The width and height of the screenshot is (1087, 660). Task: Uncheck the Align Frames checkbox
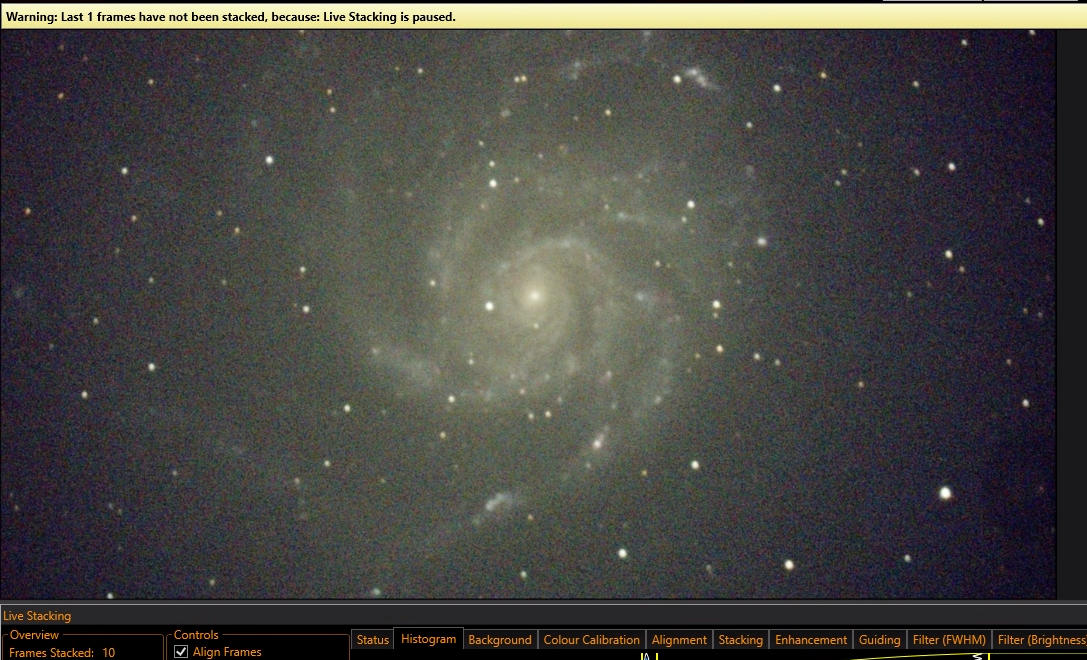pyautogui.click(x=181, y=652)
